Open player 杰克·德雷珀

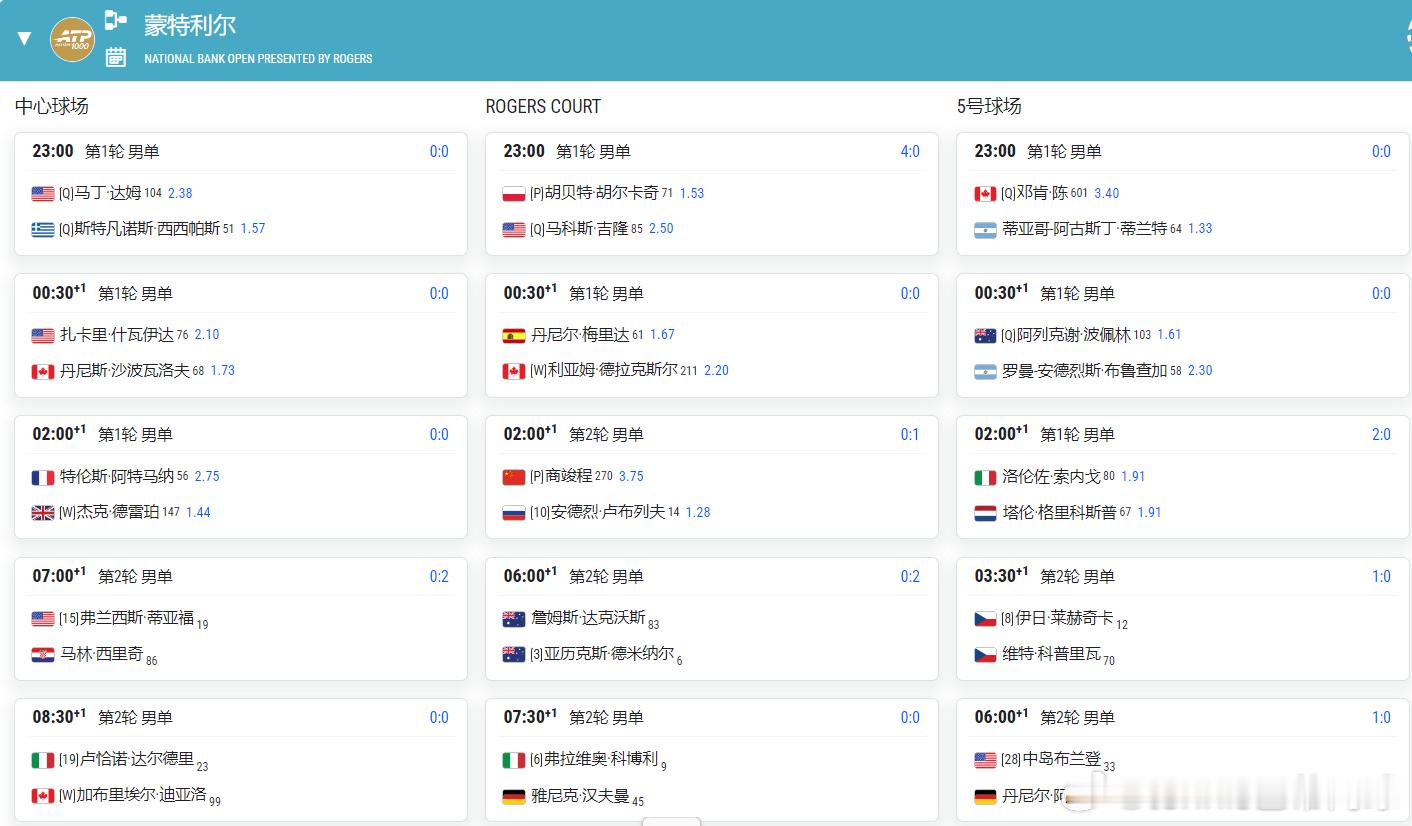point(118,513)
